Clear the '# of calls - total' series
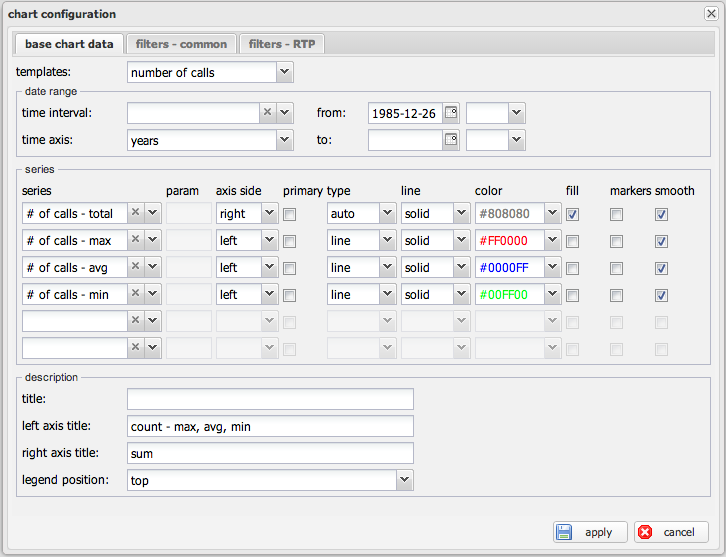Viewport: 726px width, 557px height. pyautogui.click(x=135, y=213)
